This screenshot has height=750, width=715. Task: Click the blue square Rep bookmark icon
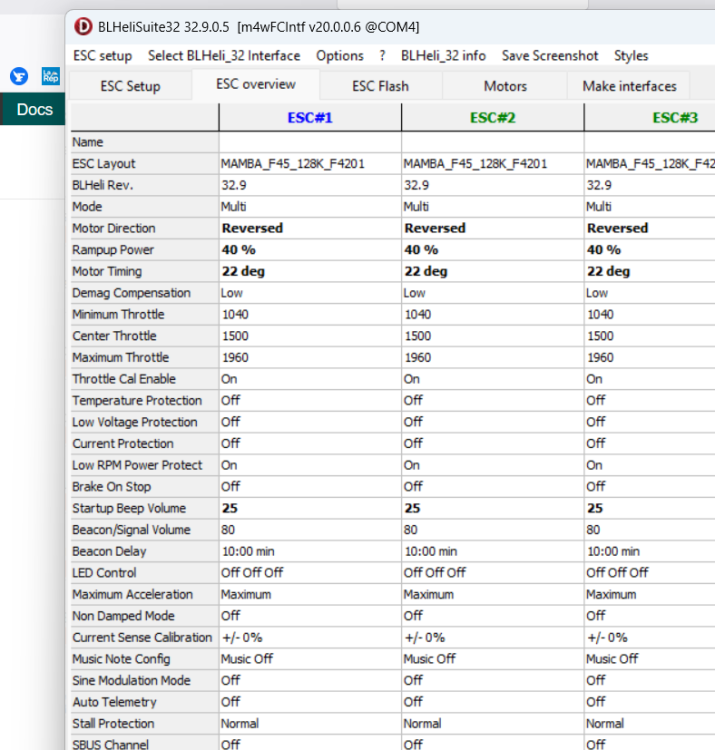tap(50, 76)
